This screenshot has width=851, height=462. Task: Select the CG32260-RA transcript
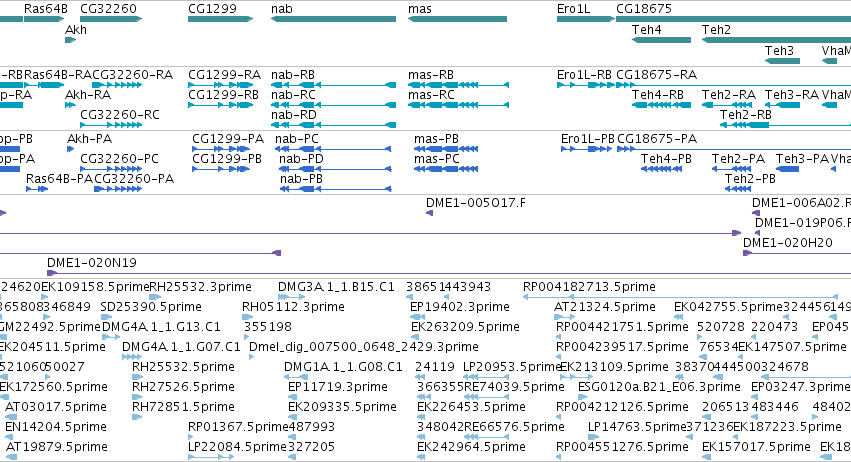(x=117, y=85)
